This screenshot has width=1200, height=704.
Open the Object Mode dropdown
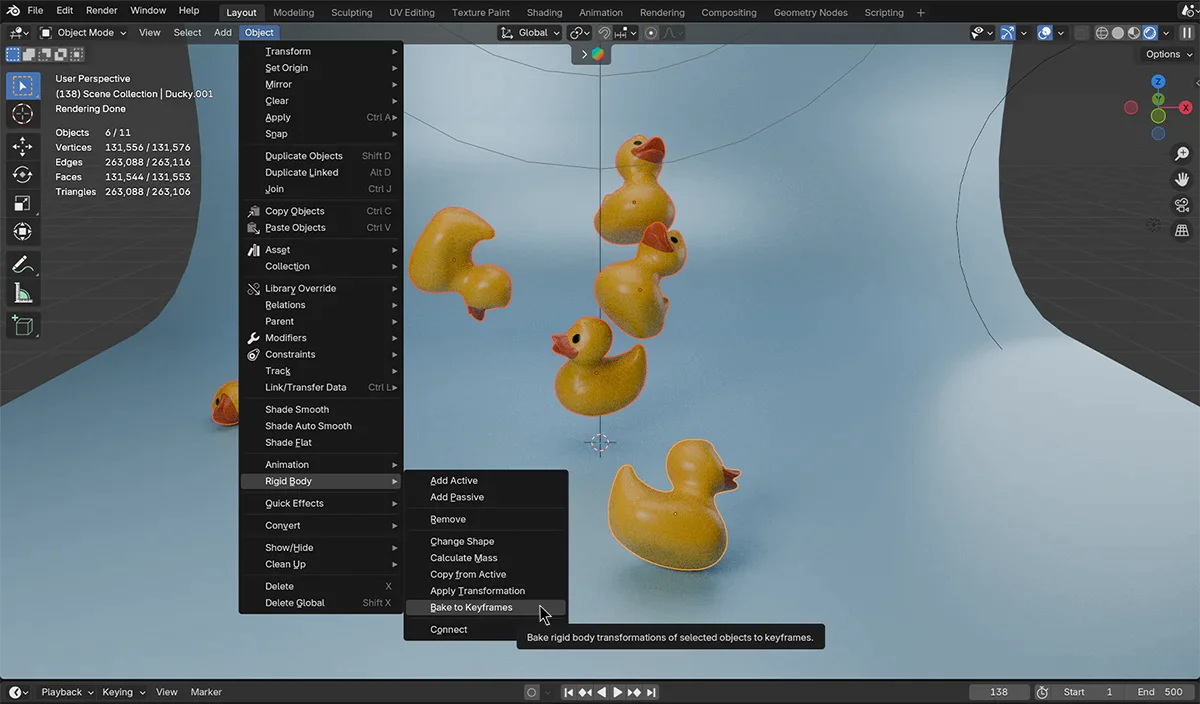(x=84, y=33)
